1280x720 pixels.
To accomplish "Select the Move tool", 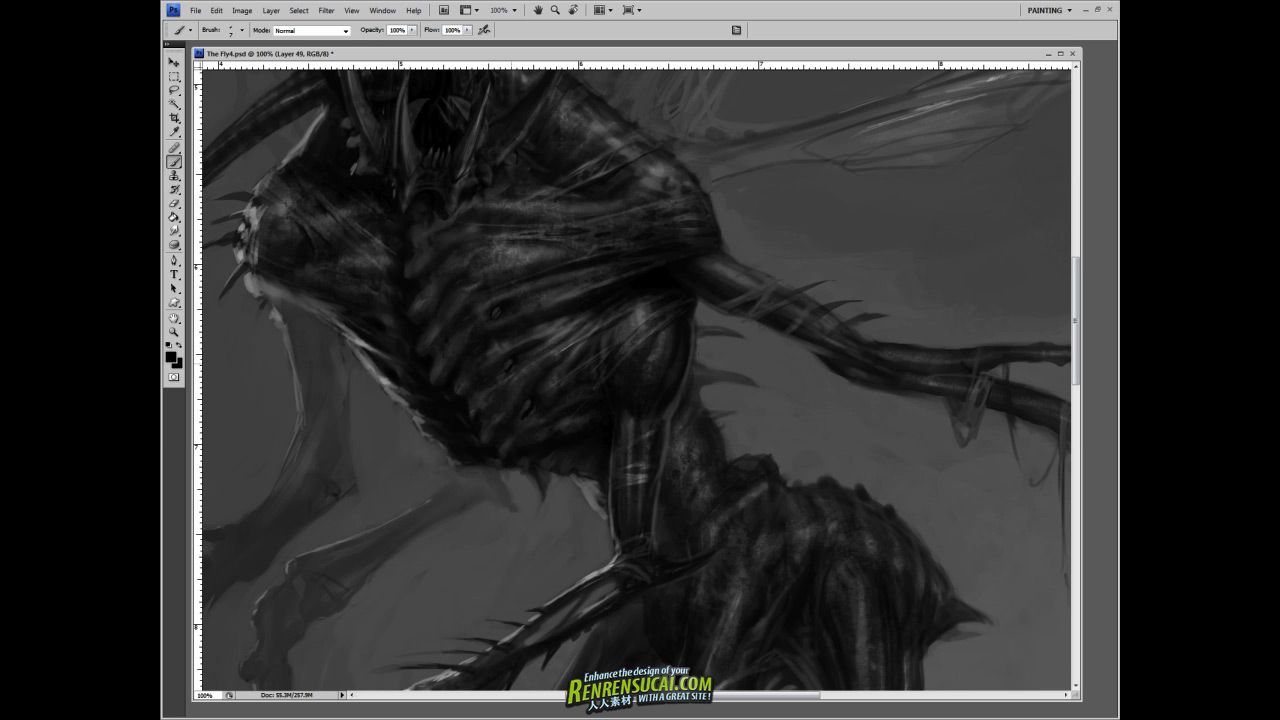I will 174,62.
